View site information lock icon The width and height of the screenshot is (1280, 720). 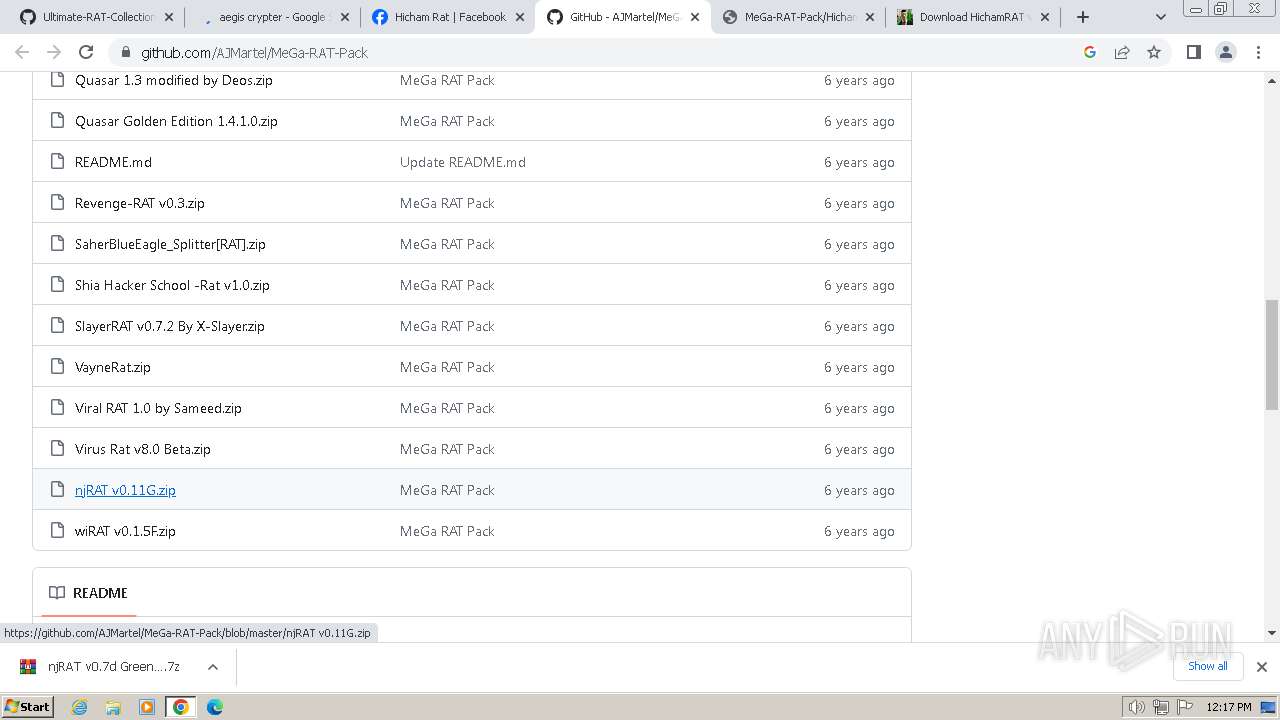point(125,52)
